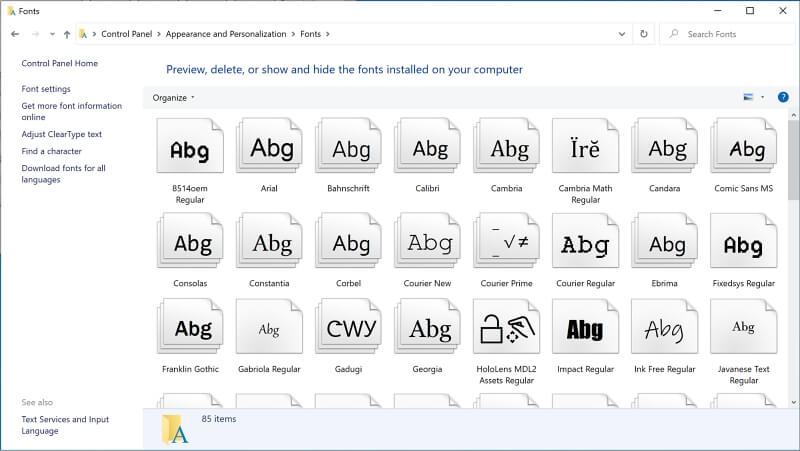Select the Consolas font icon
This screenshot has width=800, height=451.
190,241
